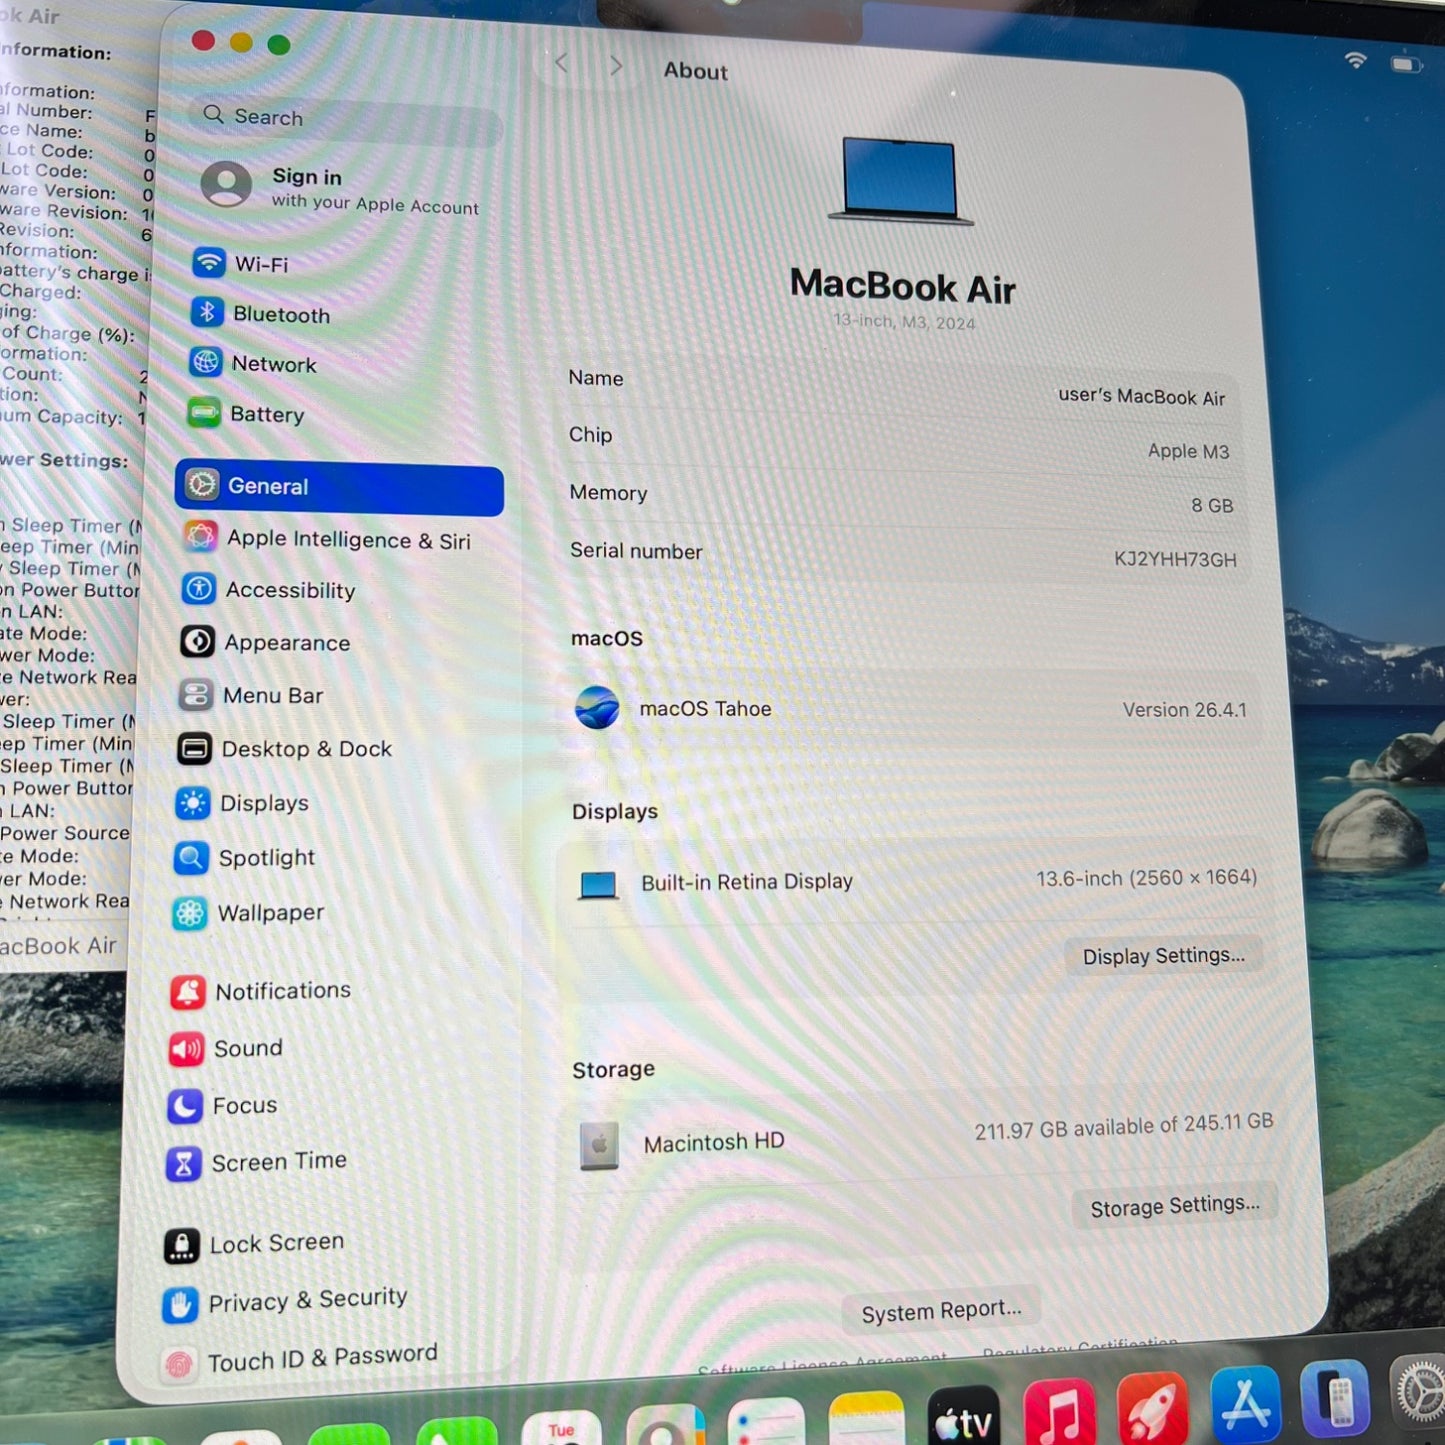The image size is (1445, 1445).
Task: Click the red rocket icon in the Dock
Action: (1153, 1408)
